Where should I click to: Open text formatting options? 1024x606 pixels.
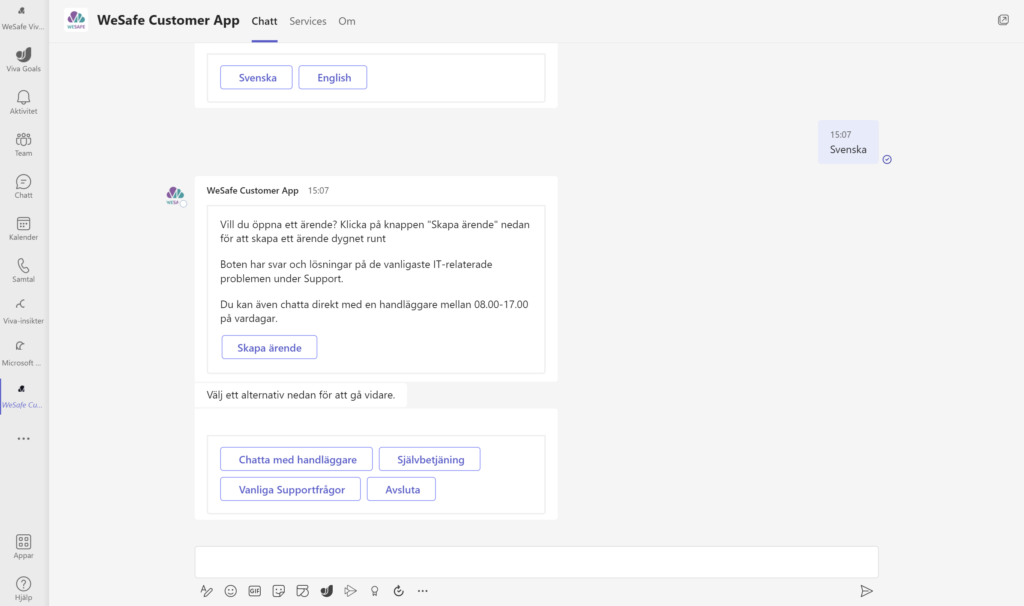207,591
